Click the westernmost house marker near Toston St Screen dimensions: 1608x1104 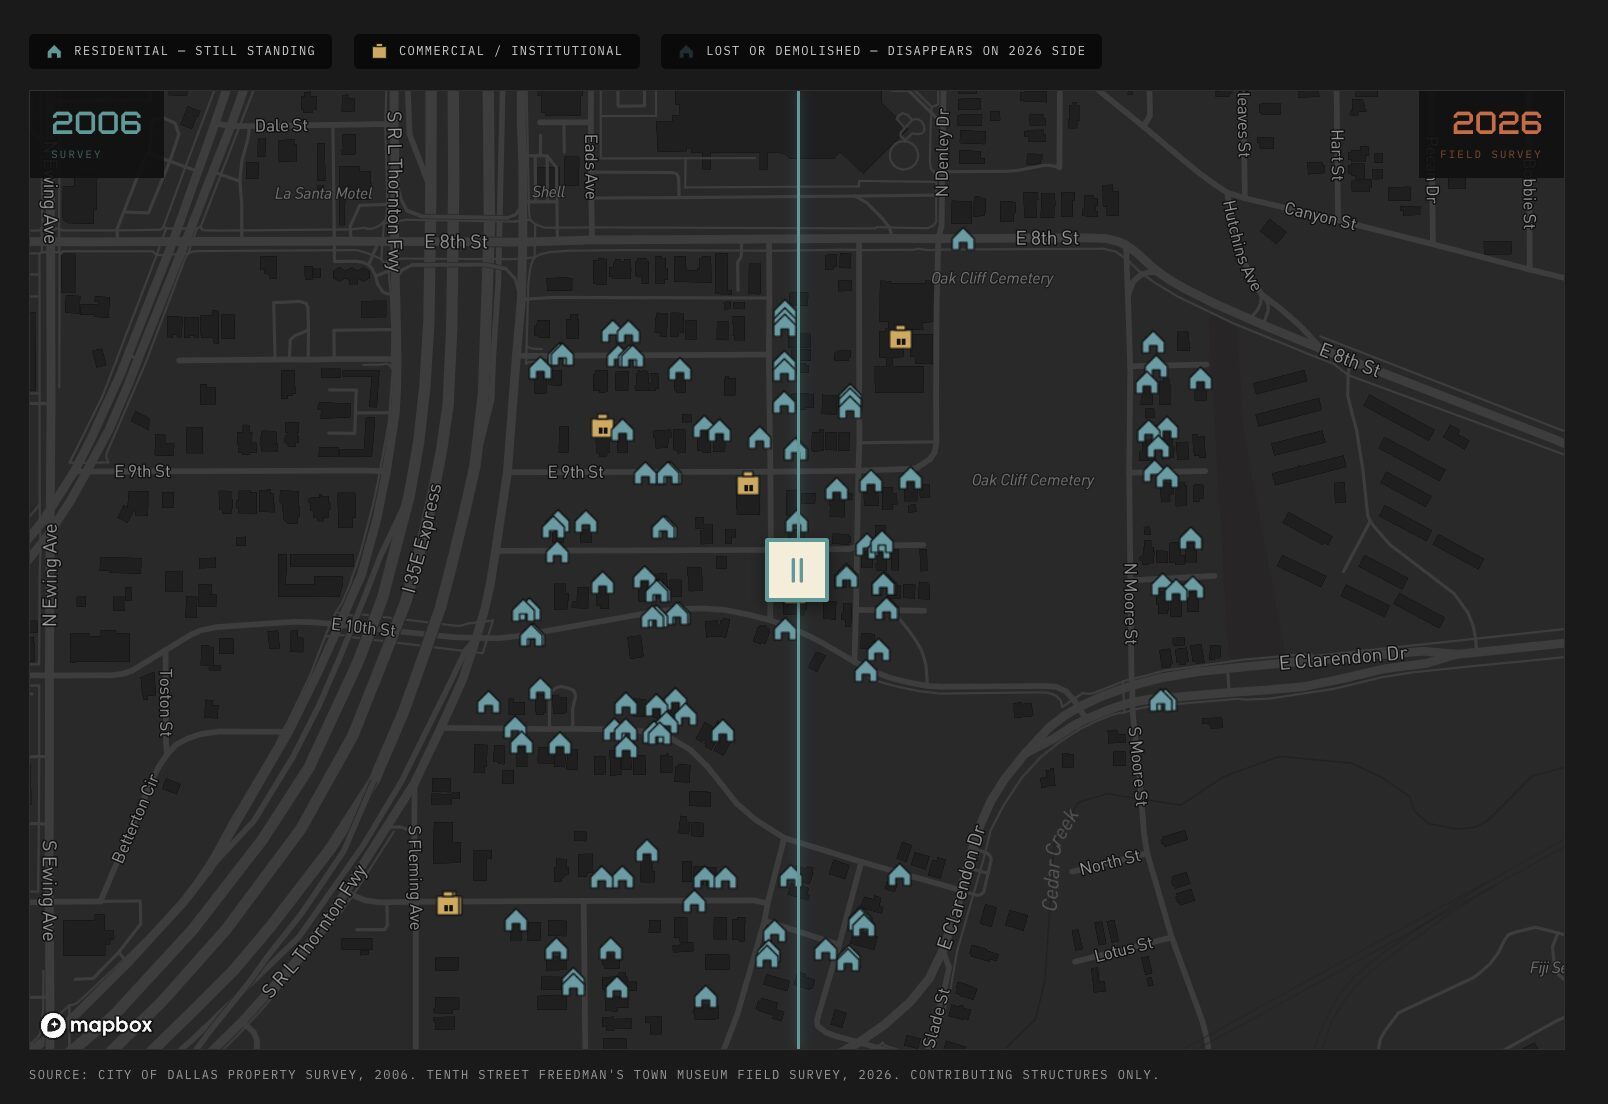488,703
